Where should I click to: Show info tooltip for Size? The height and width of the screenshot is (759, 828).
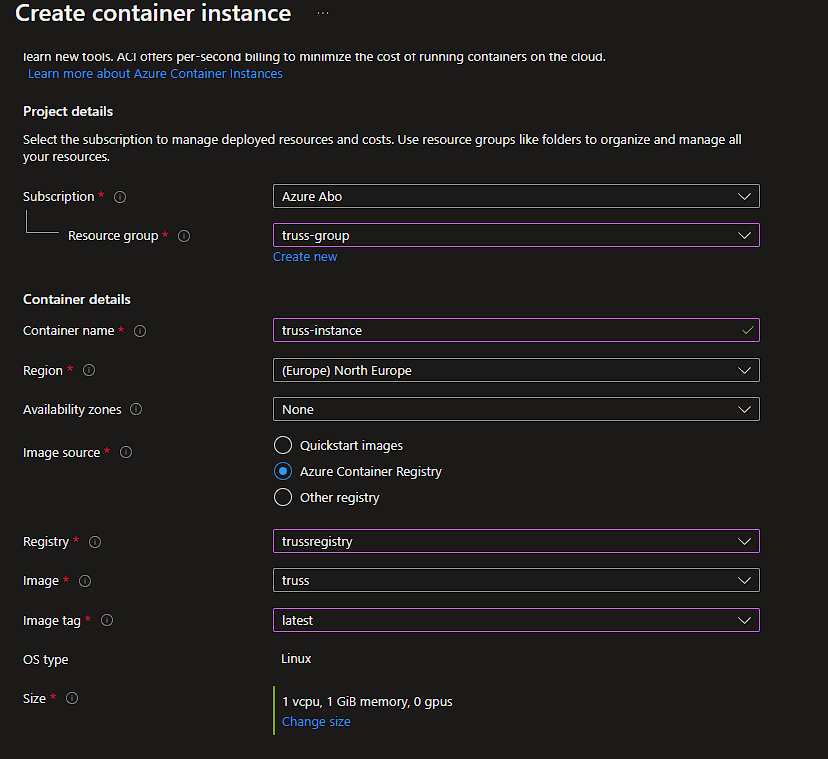click(x=72, y=698)
